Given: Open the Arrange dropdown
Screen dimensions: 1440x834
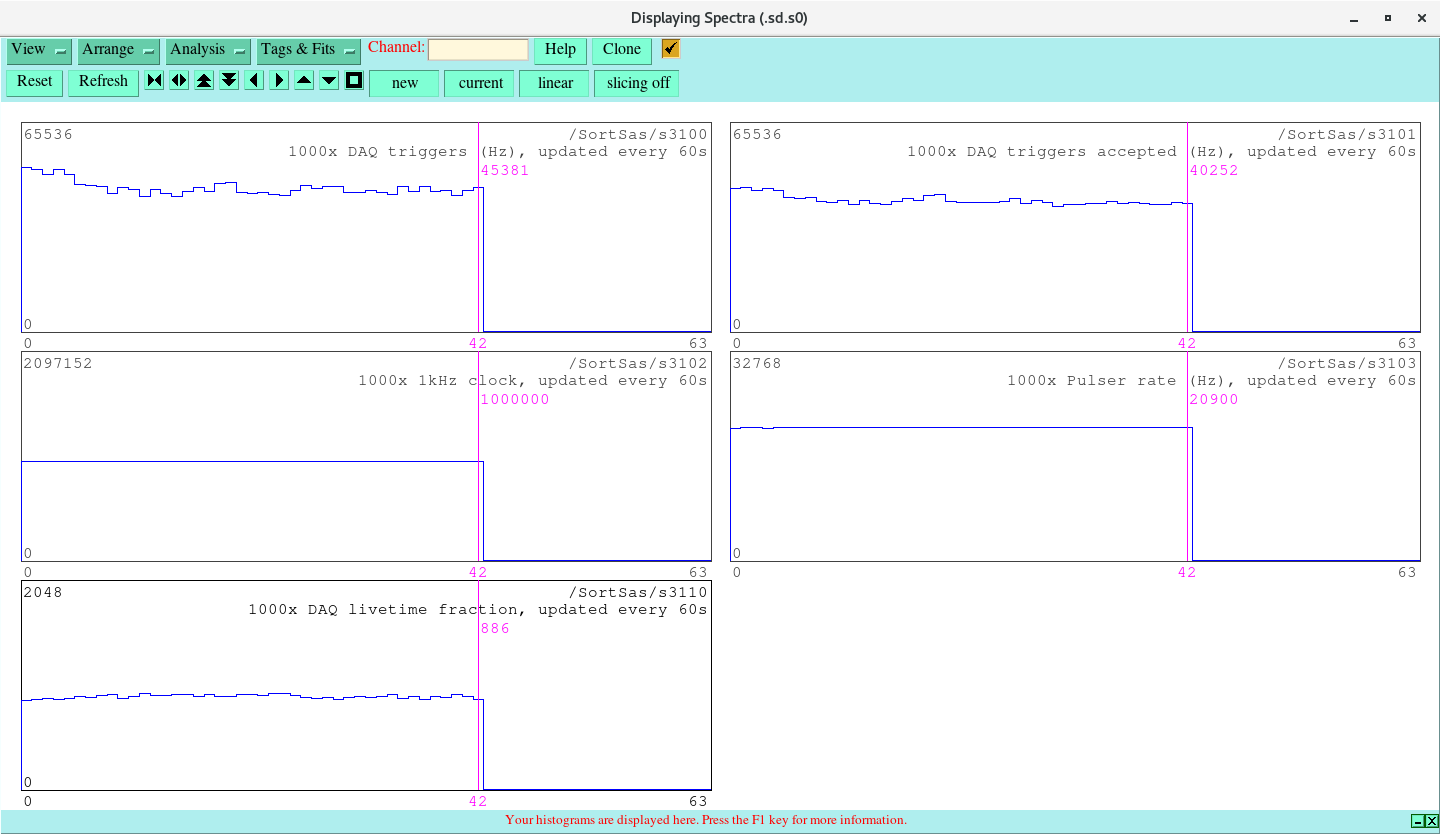Looking at the screenshot, I should click(x=118, y=49).
